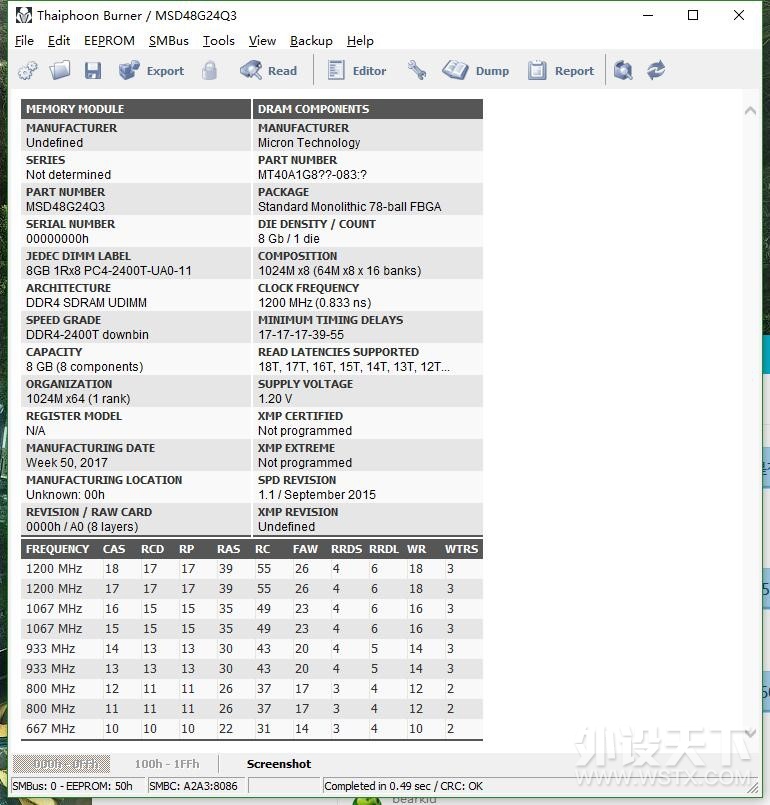Select the DDR4-2400T downbin speed grade
Viewport: 770px width, 805px height.
click(x=87, y=335)
